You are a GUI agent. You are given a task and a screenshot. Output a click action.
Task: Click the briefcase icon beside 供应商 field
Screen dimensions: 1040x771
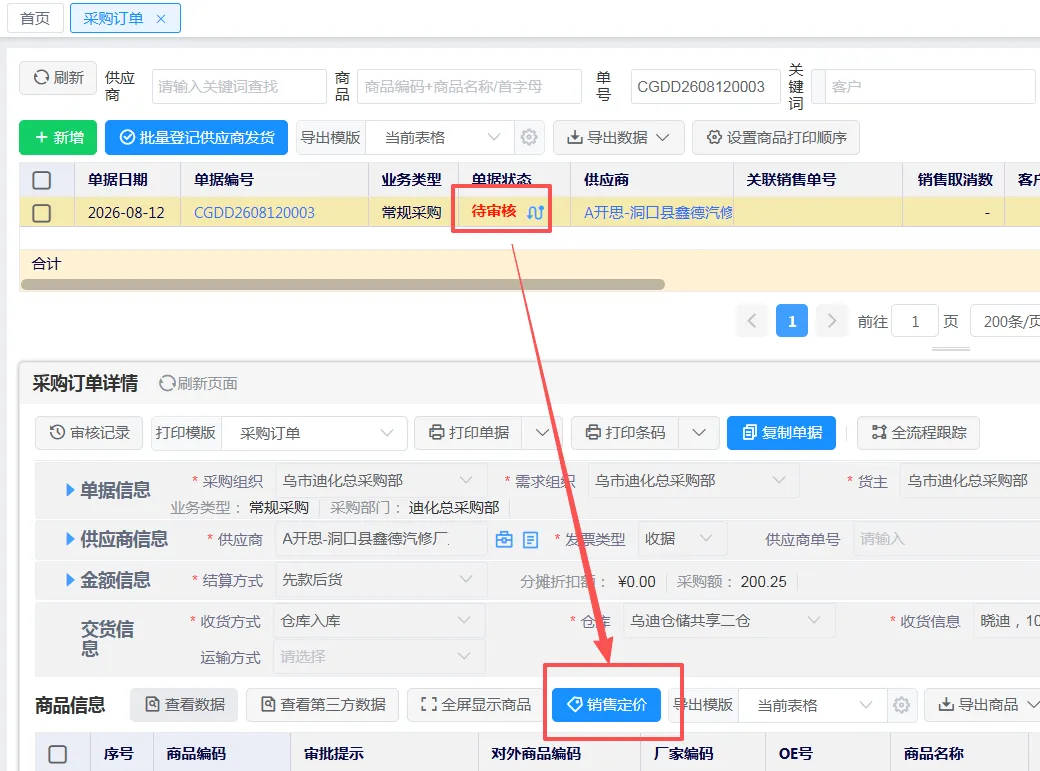(x=504, y=539)
